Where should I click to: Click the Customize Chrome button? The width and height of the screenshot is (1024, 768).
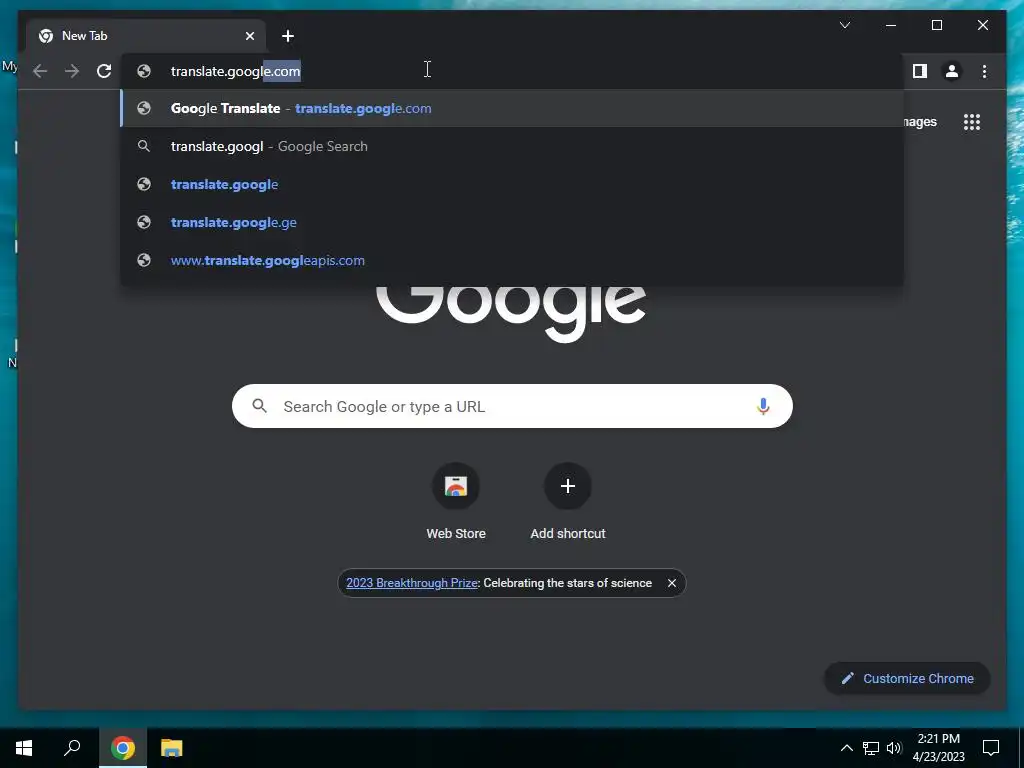click(907, 679)
